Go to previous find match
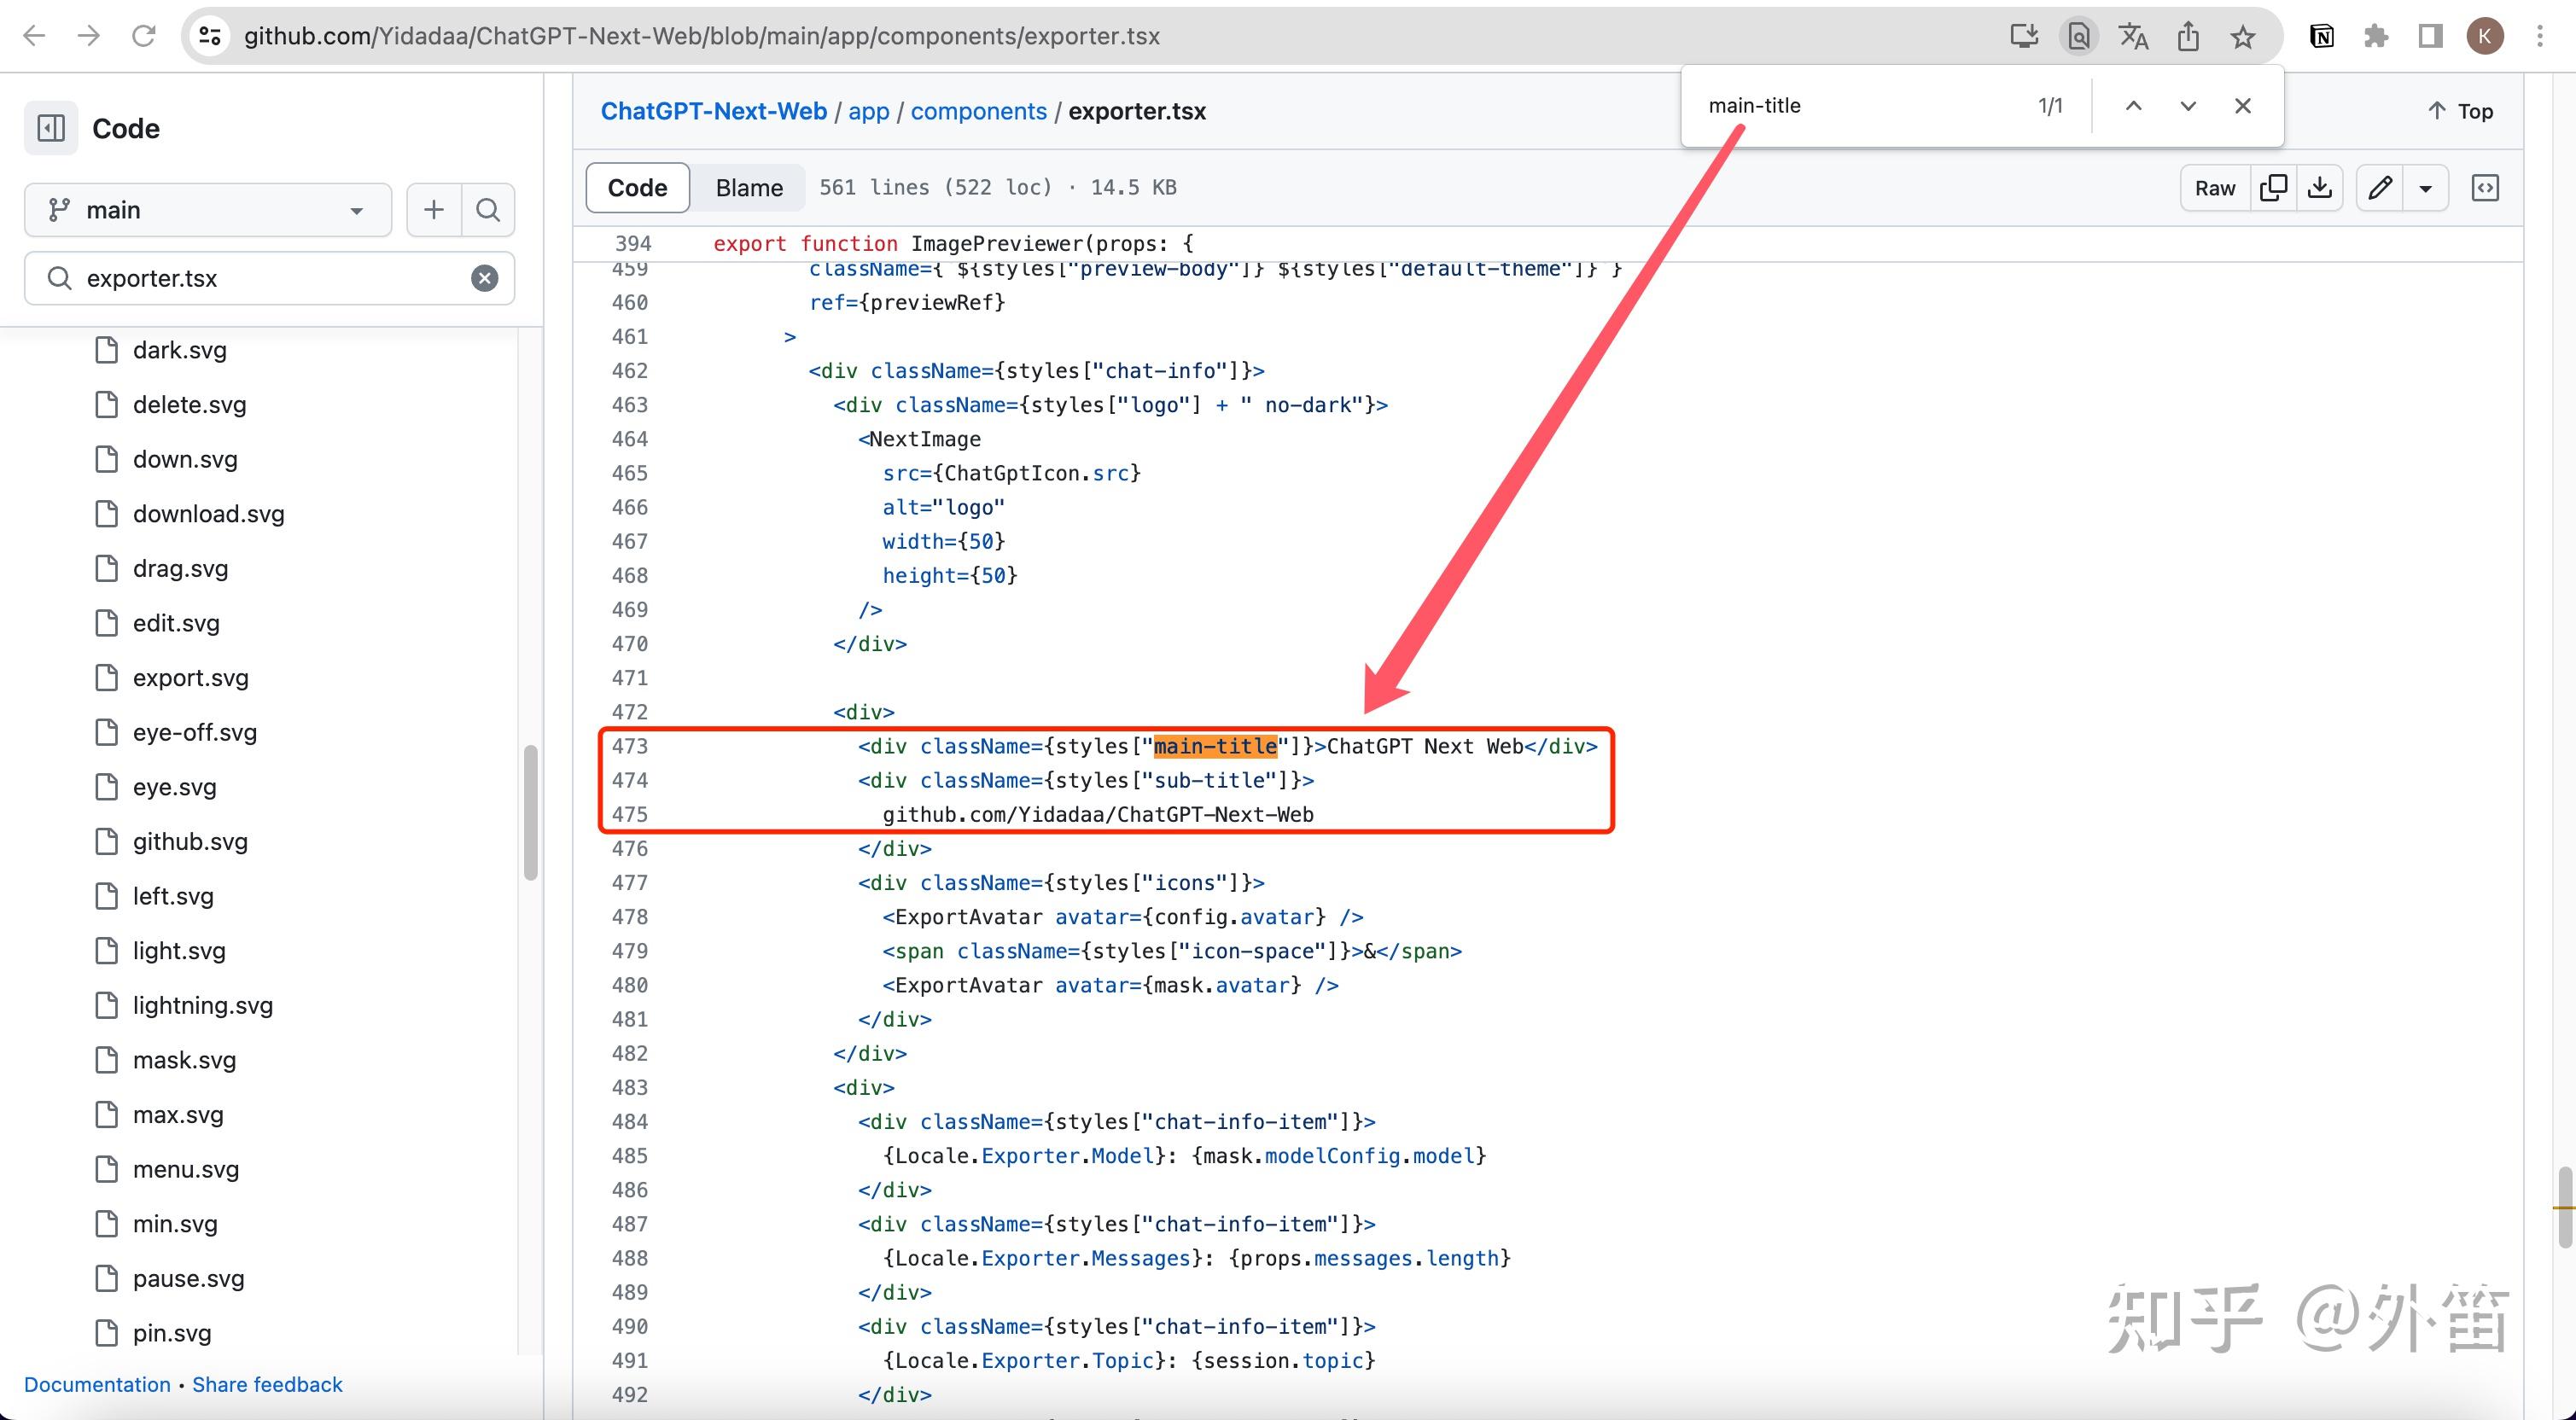Viewport: 2576px width, 1420px height. click(x=2133, y=105)
